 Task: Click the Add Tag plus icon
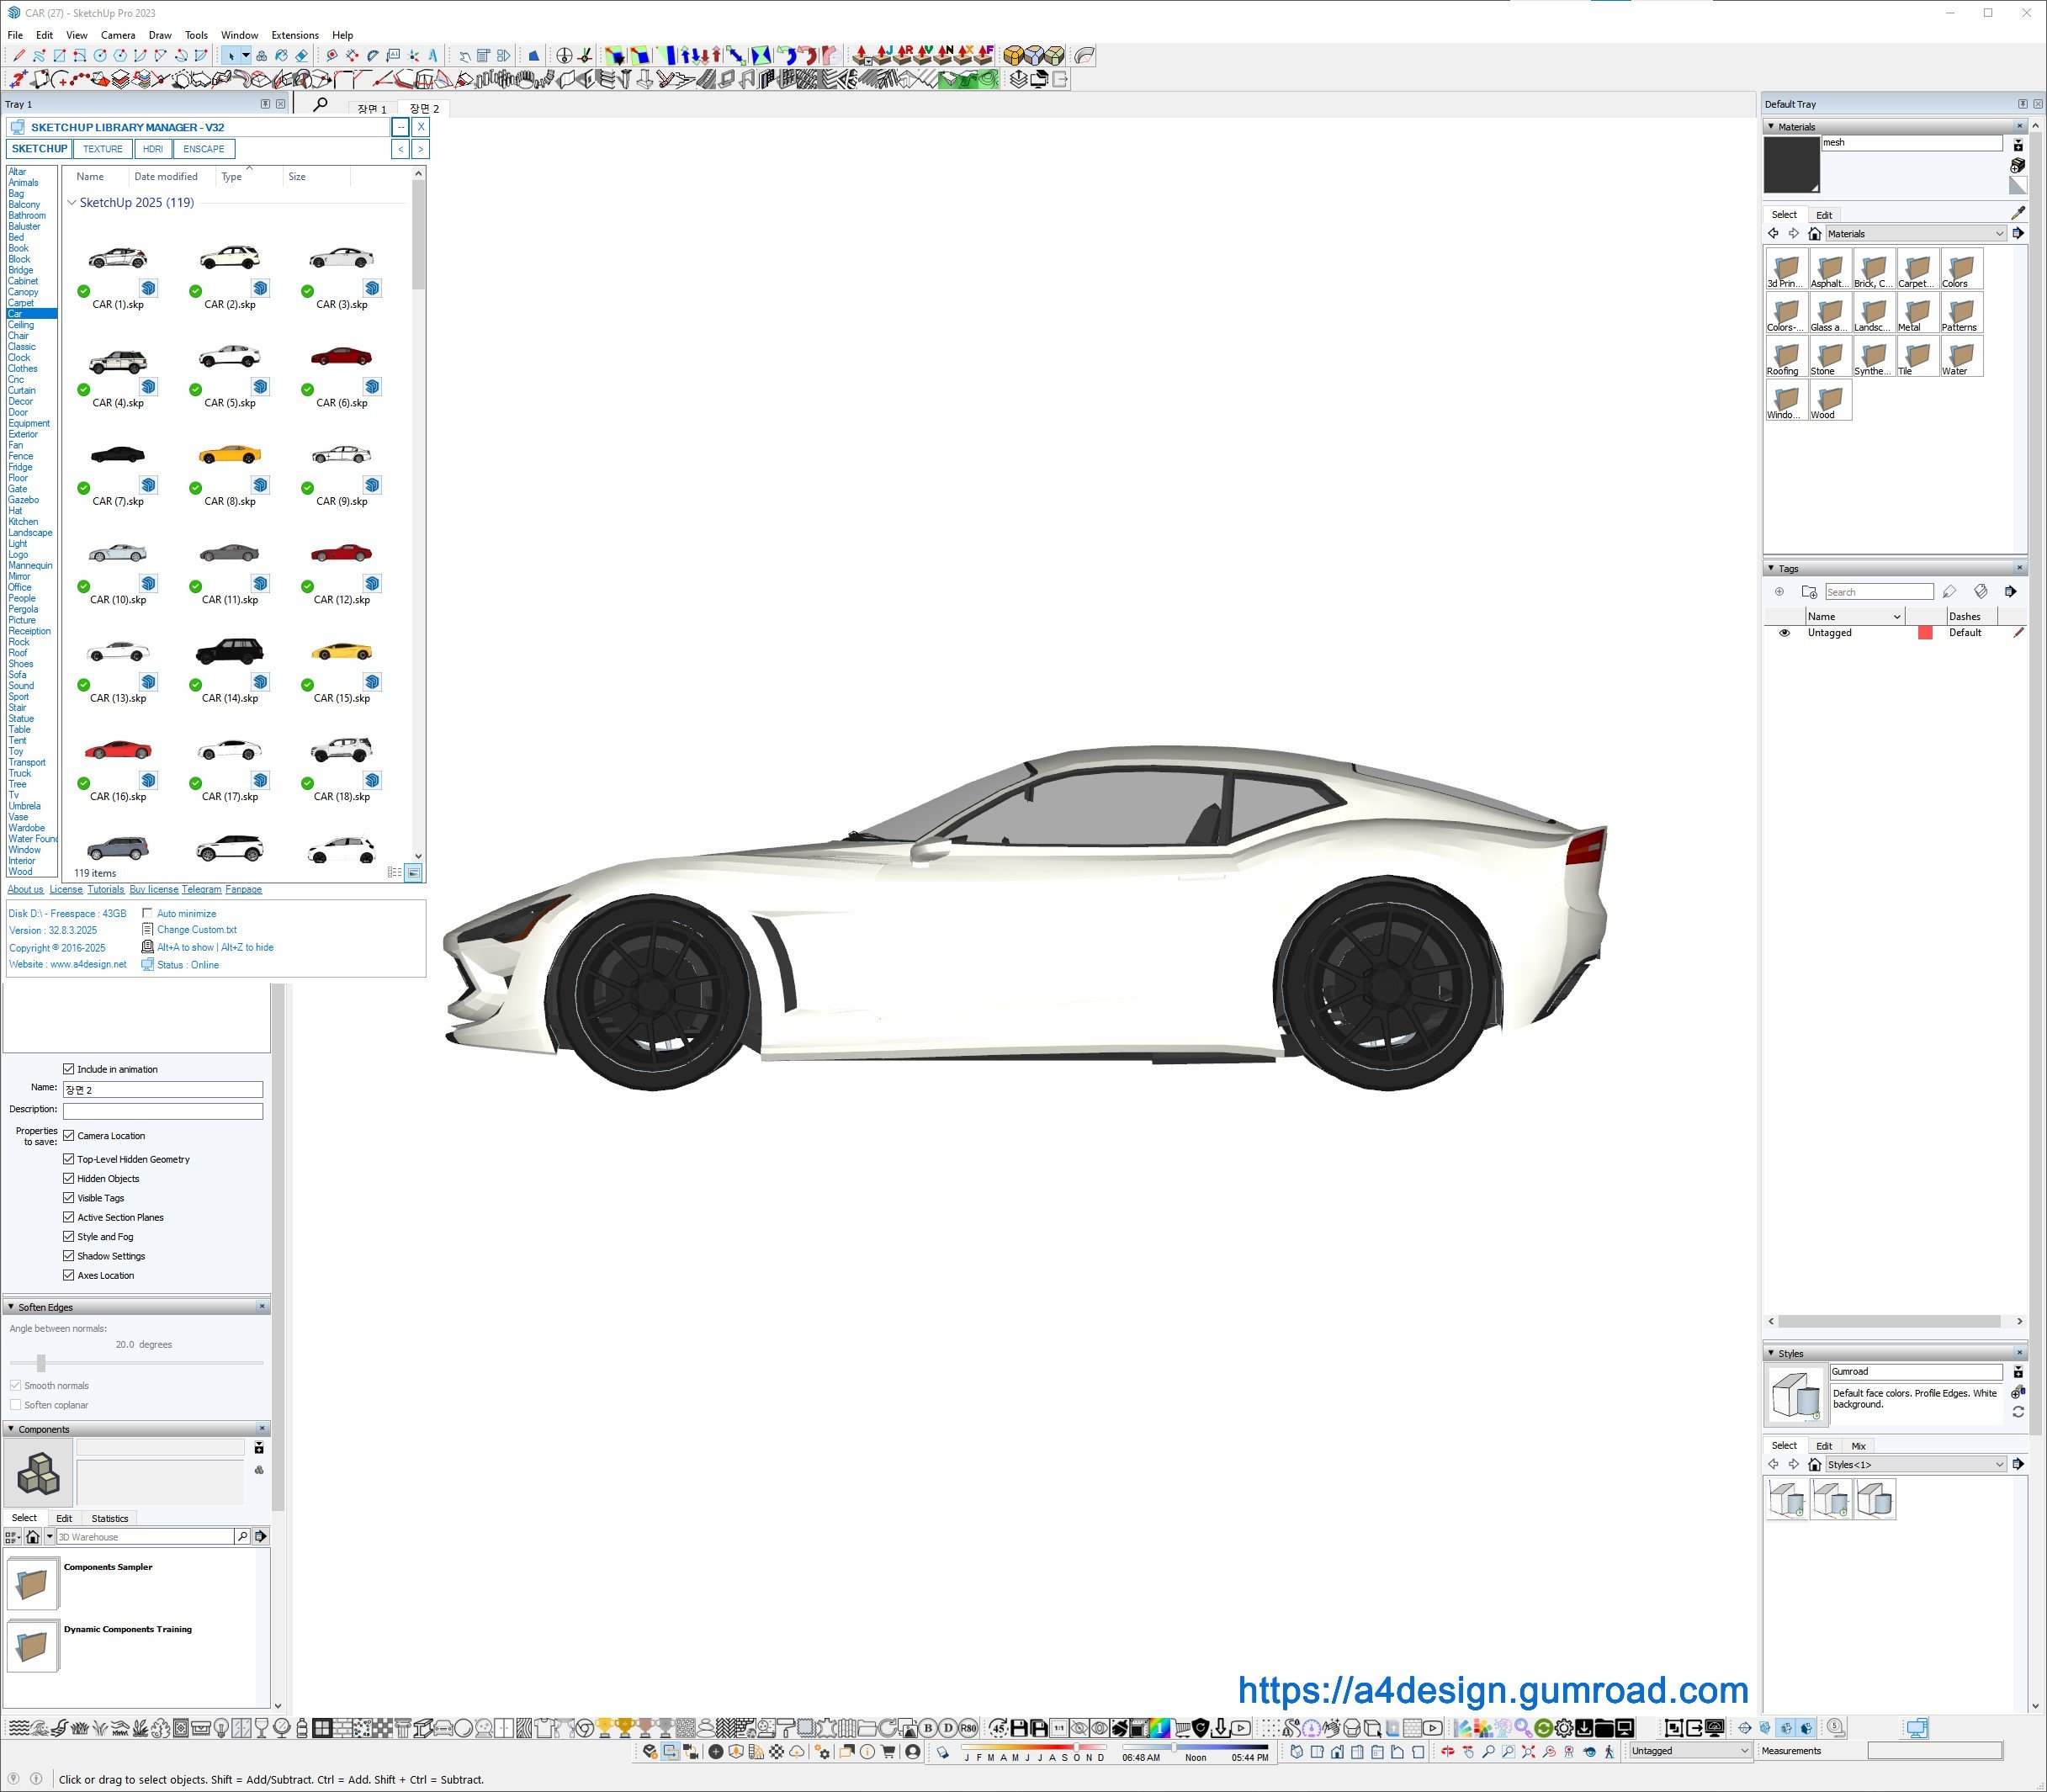tap(1779, 592)
